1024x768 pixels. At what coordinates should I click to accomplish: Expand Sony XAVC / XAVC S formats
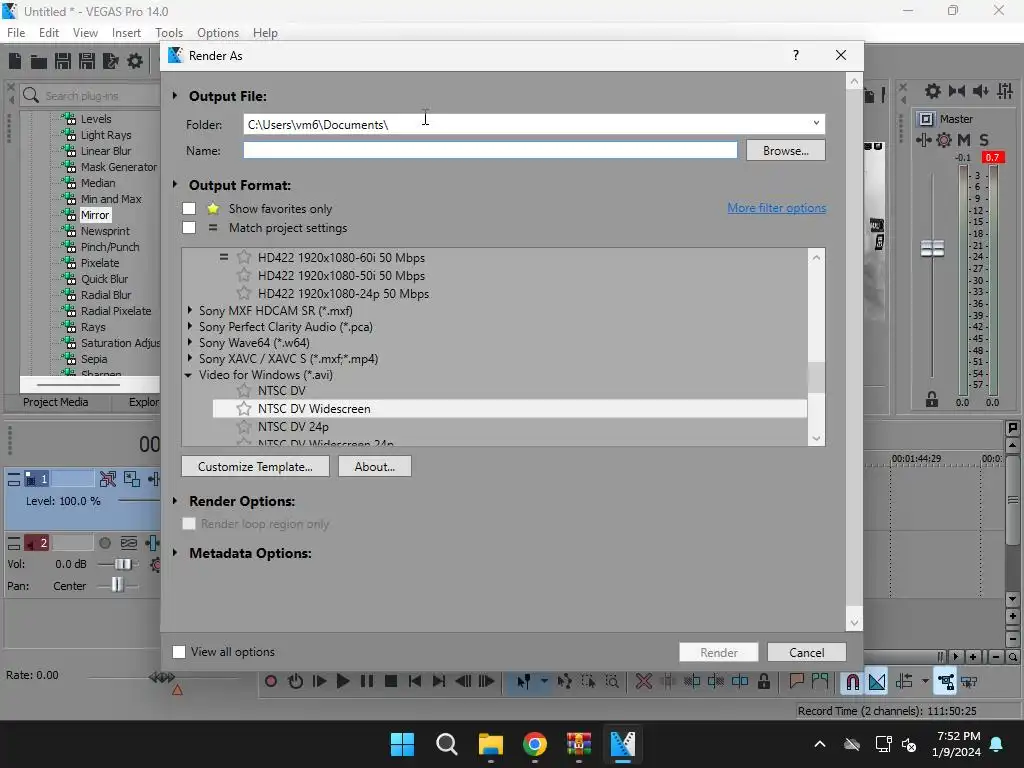click(x=190, y=359)
